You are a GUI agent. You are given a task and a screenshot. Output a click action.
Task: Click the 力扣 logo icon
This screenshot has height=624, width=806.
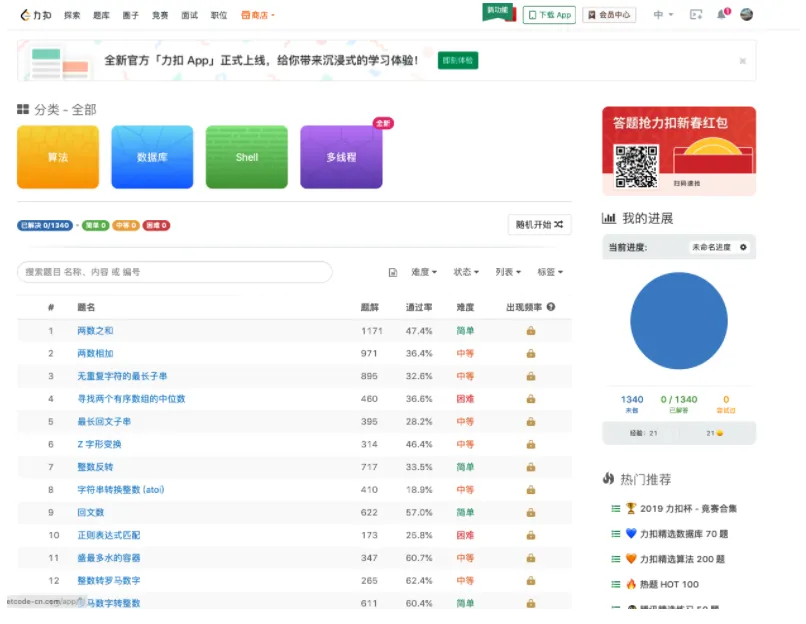(x=27, y=14)
